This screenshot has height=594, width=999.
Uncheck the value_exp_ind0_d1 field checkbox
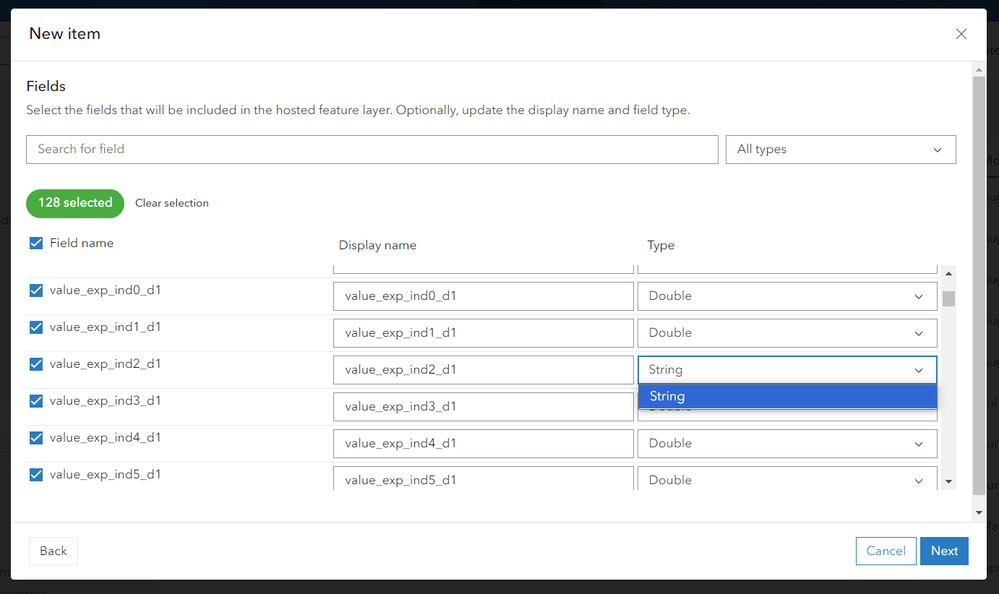(x=36, y=291)
